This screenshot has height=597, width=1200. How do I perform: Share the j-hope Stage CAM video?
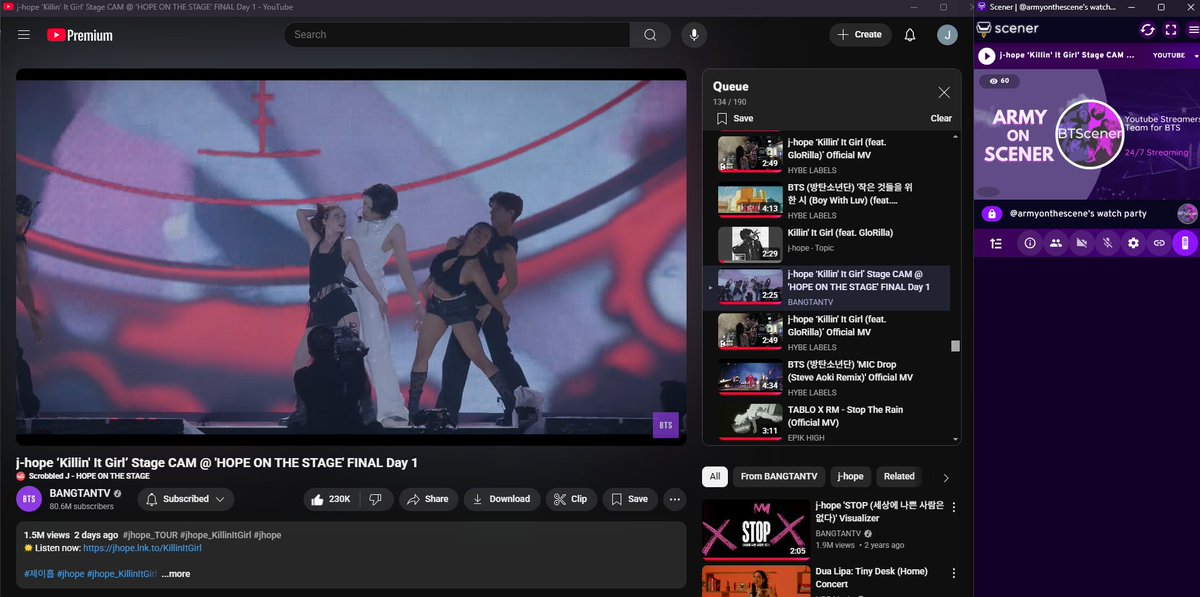[x=428, y=499]
